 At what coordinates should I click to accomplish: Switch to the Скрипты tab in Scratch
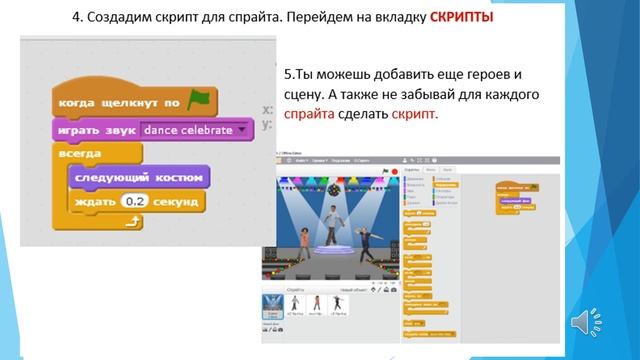pyautogui.click(x=412, y=169)
